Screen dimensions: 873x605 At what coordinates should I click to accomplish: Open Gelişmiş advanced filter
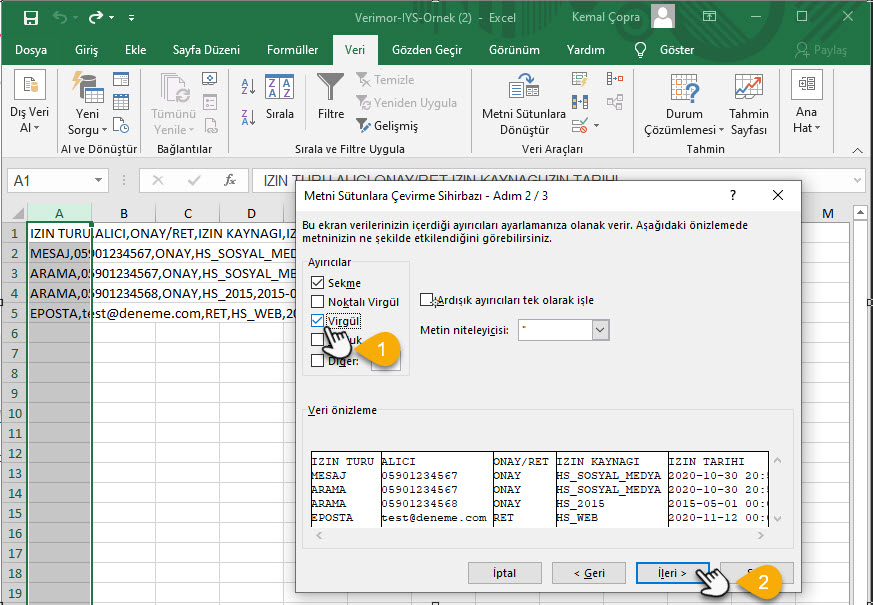coord(387,126)
